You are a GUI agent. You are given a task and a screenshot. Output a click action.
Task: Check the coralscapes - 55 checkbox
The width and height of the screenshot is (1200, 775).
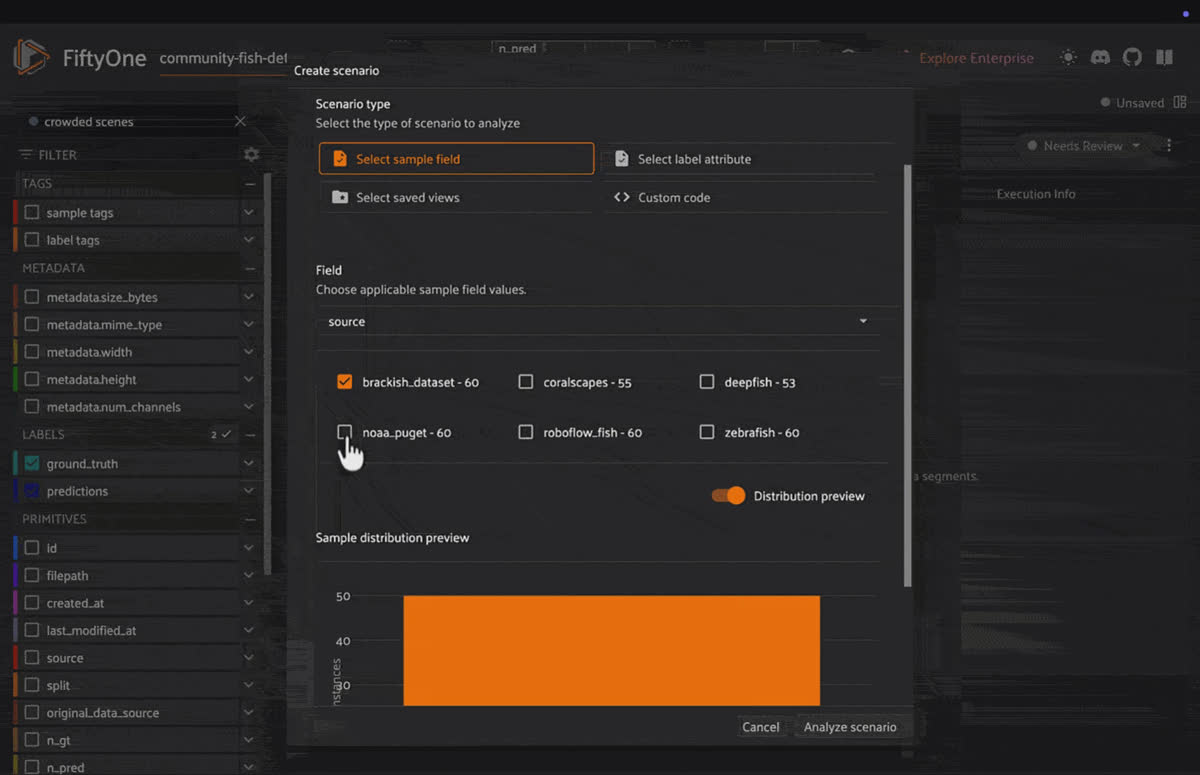(526, 382)
